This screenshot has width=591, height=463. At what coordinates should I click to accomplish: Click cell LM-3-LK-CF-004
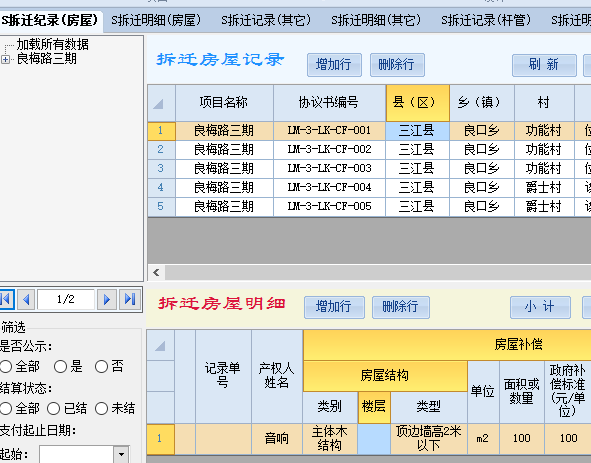(329, 188)
